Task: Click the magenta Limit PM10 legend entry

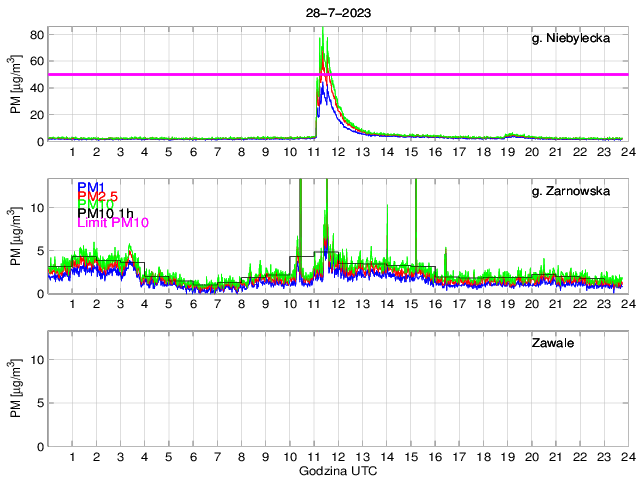Action: [113, 224]
